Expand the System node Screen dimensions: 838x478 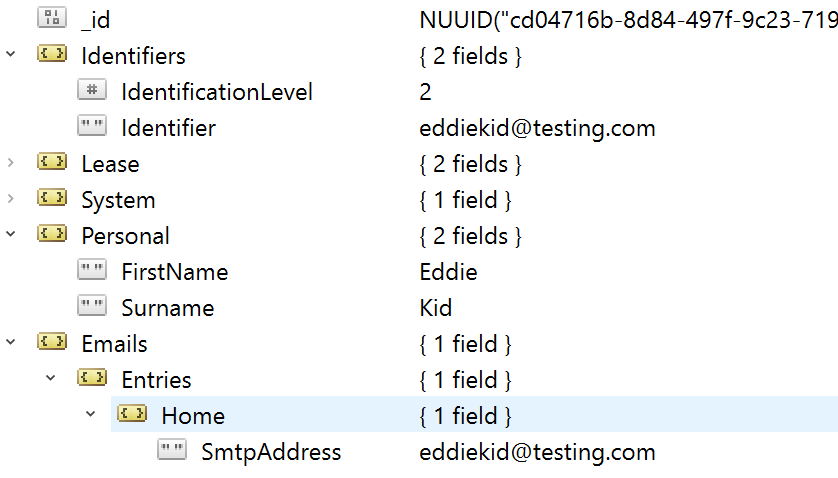11,198
